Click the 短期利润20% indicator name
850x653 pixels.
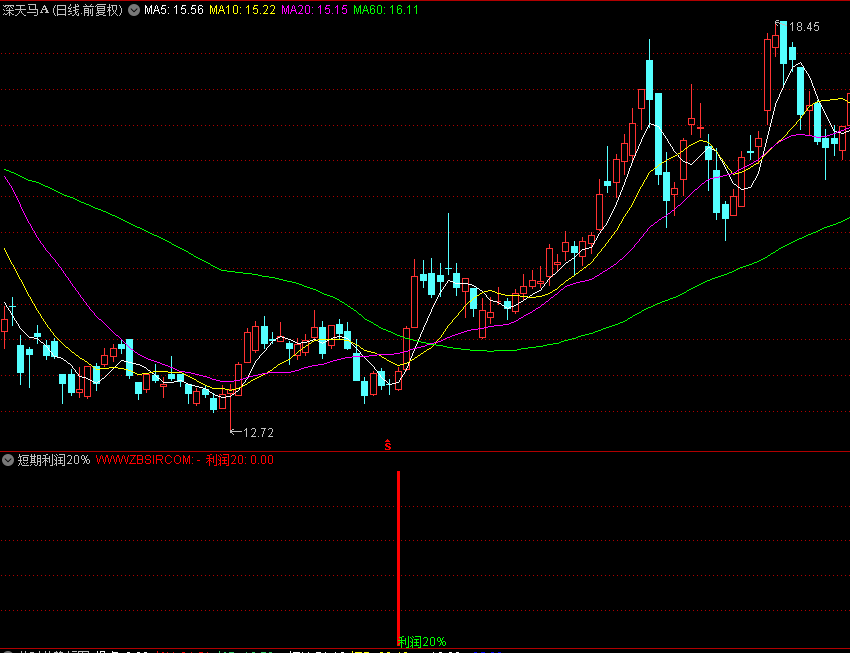[x=54, y=460]
